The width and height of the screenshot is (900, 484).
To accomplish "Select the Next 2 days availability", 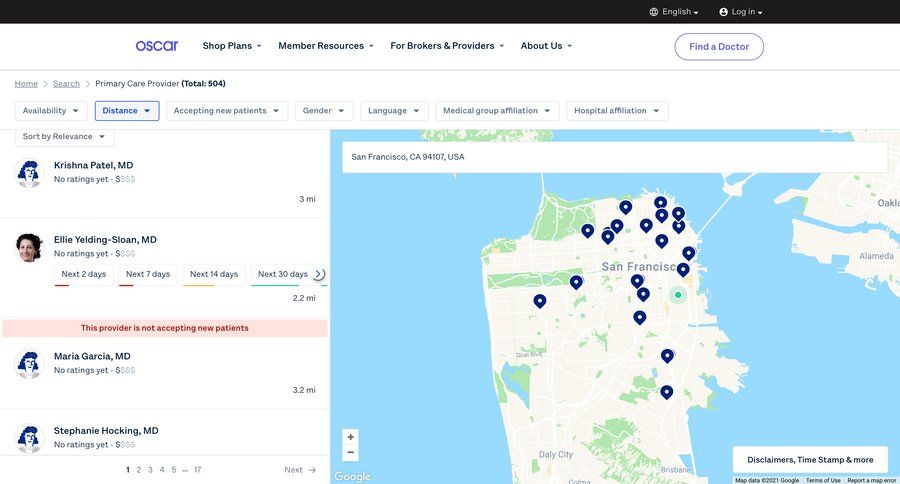I will coord(84,274).
